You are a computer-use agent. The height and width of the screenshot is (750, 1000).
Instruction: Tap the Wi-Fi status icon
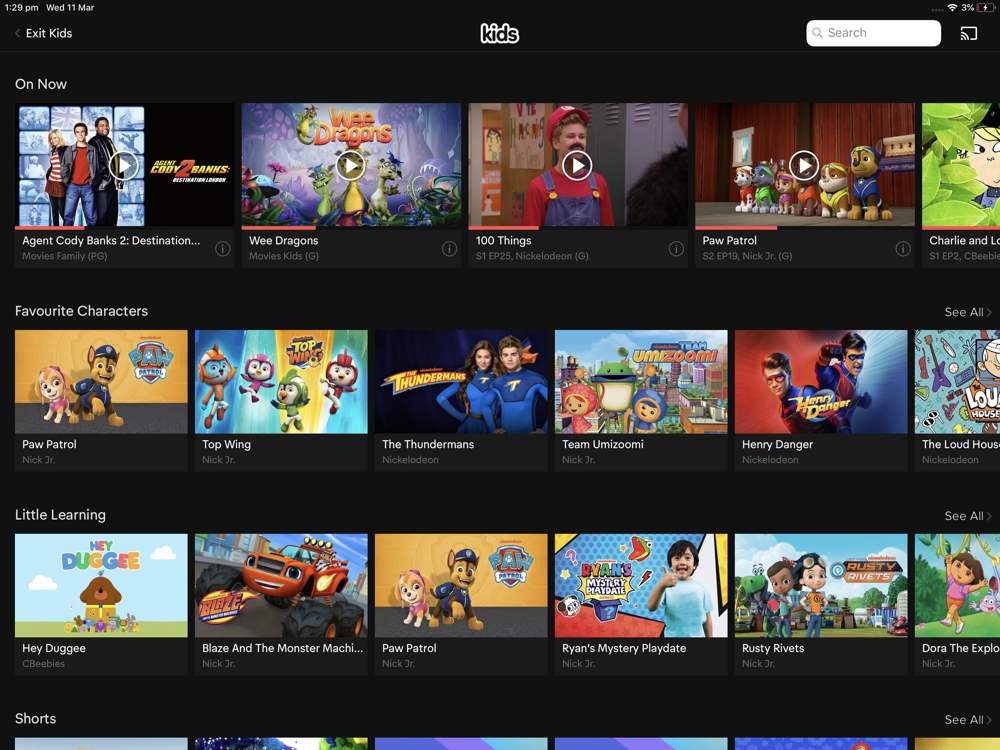pyautogui.click(x=952, y=8)
